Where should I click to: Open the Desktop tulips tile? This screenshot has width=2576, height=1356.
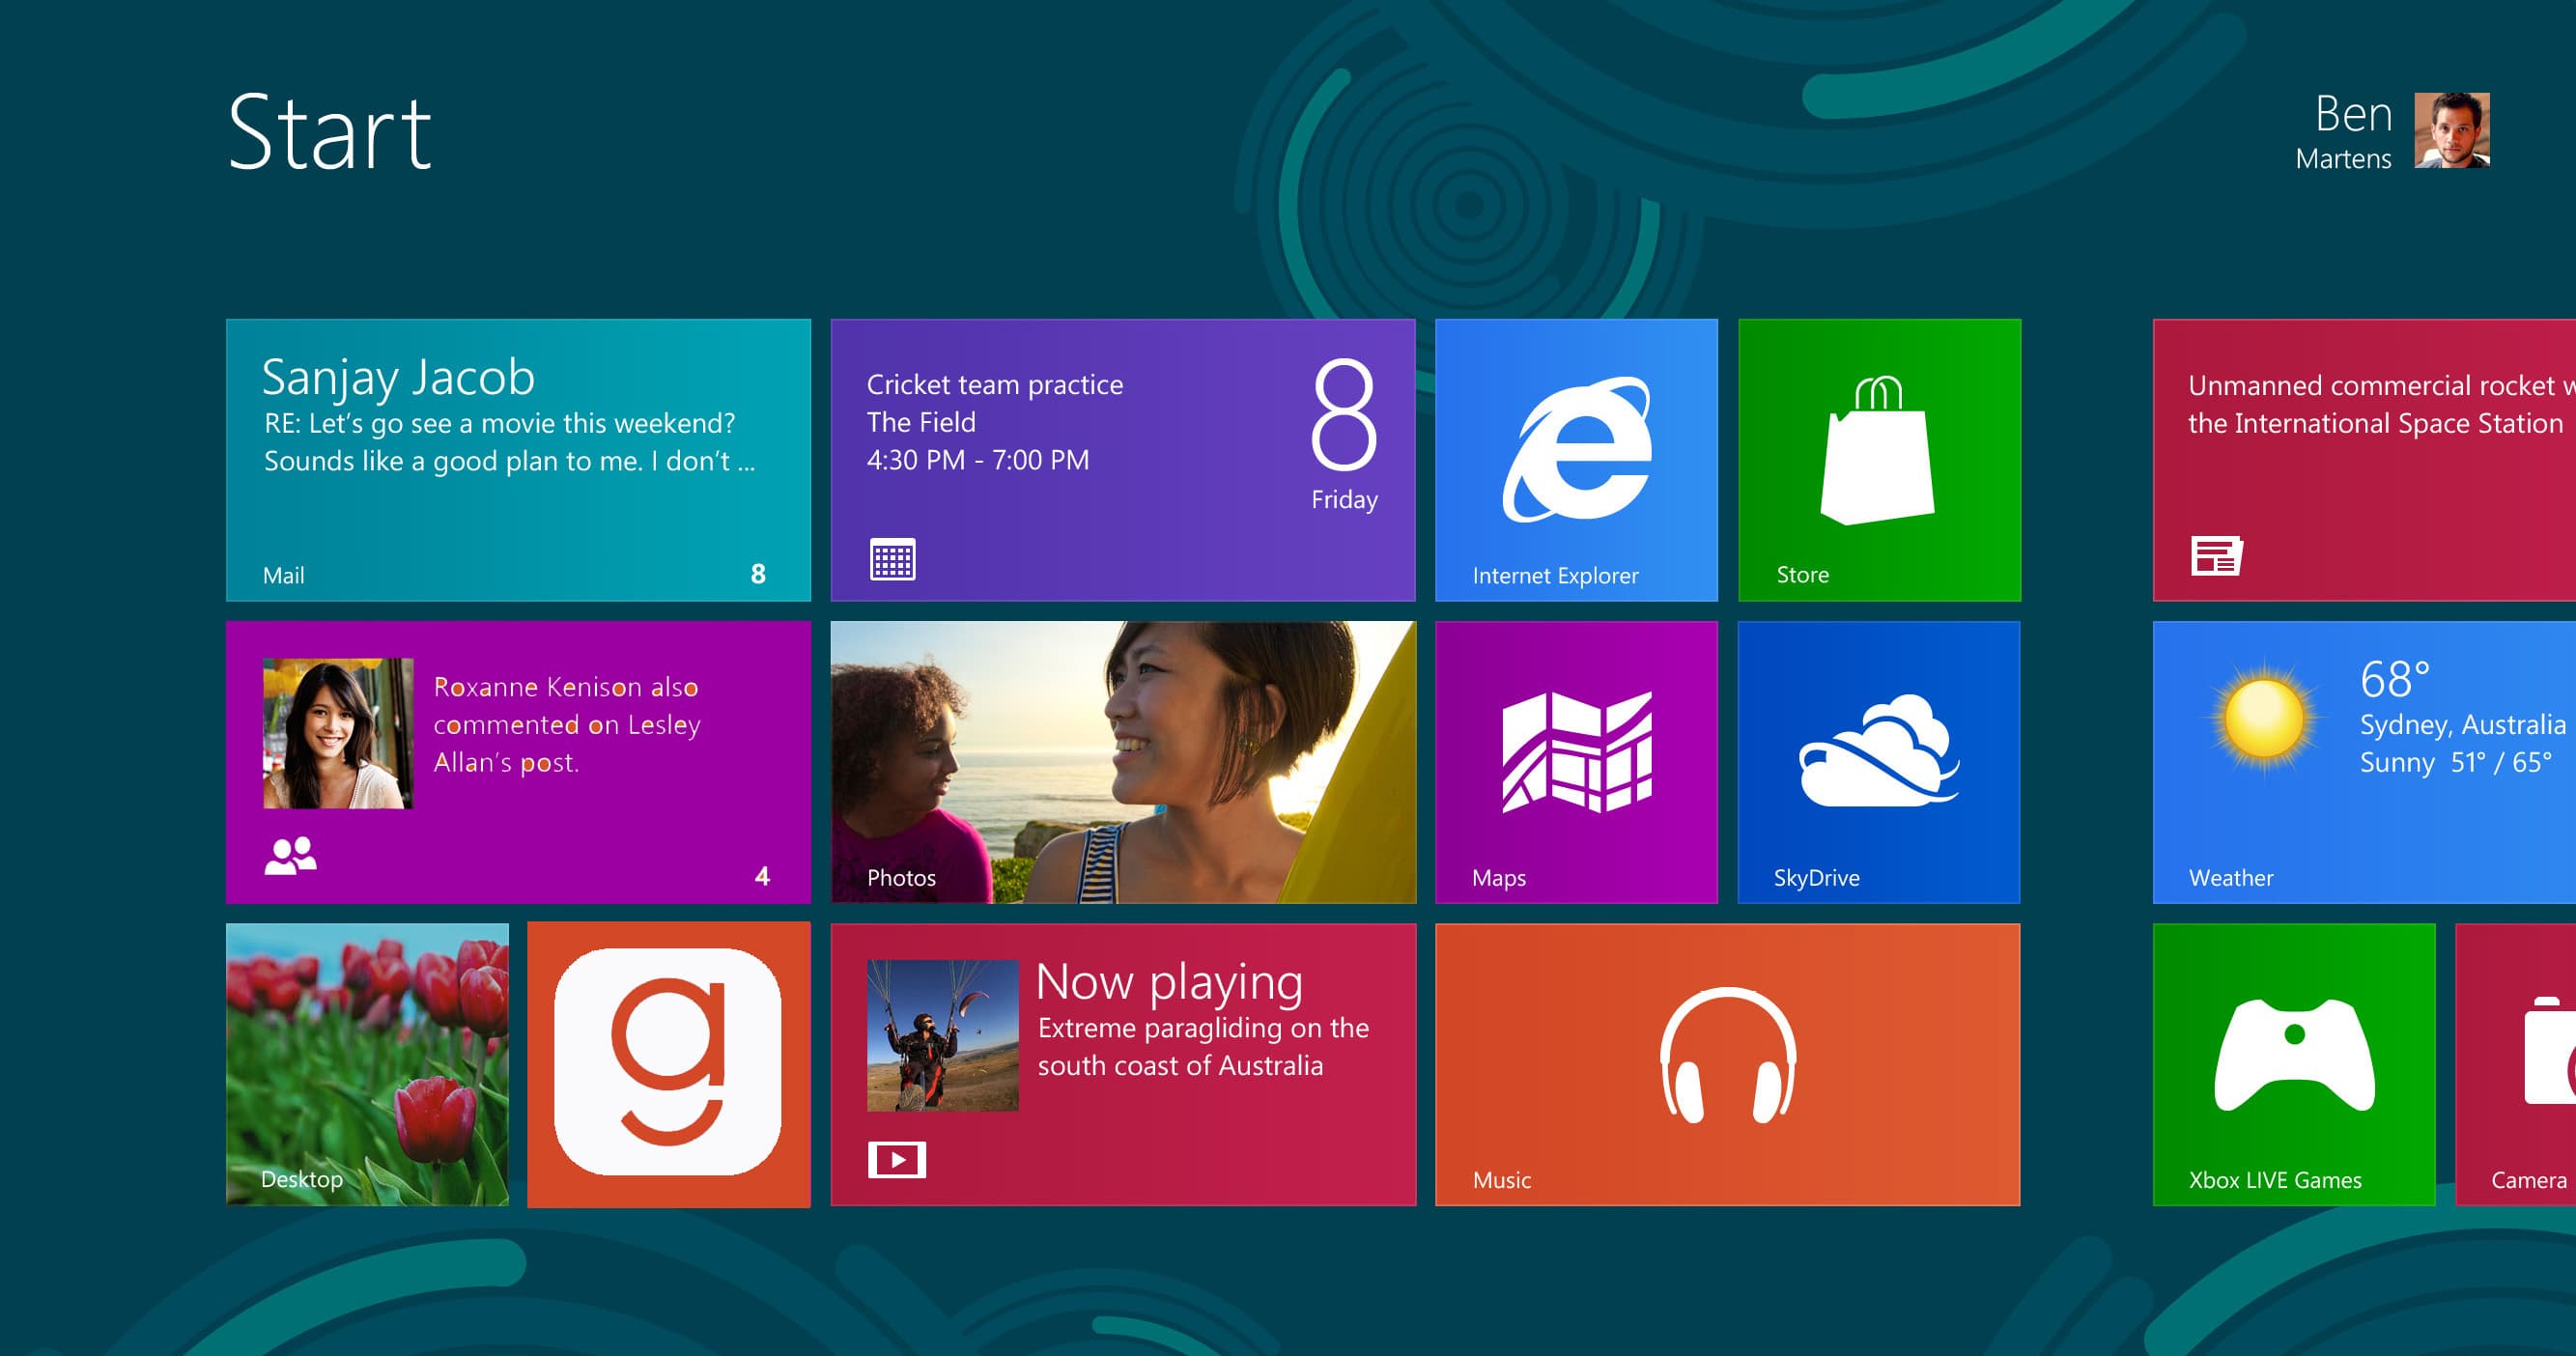pos(367,1064)
